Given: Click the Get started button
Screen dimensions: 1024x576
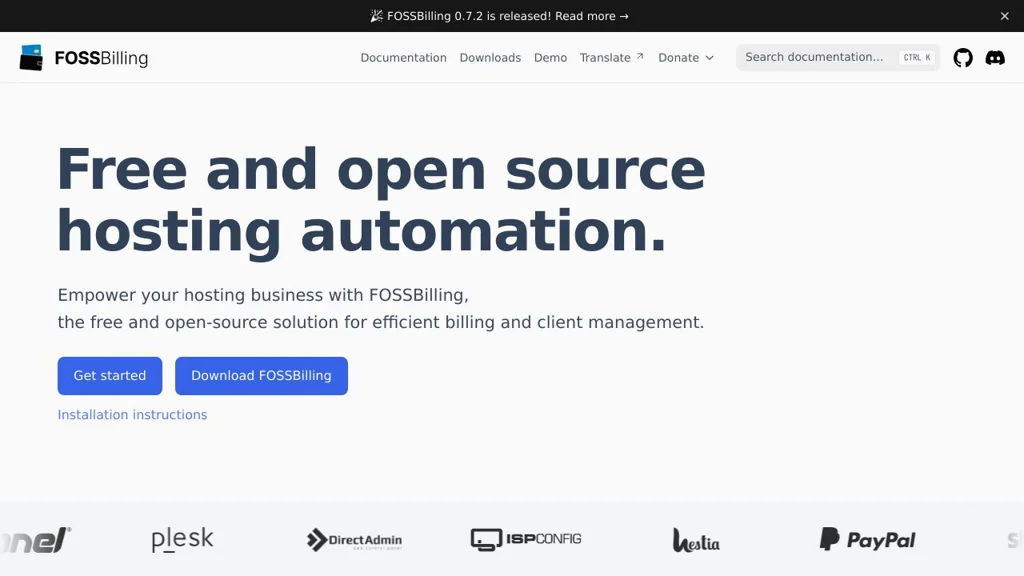Looking at the screenshot, I should (110, 376).
